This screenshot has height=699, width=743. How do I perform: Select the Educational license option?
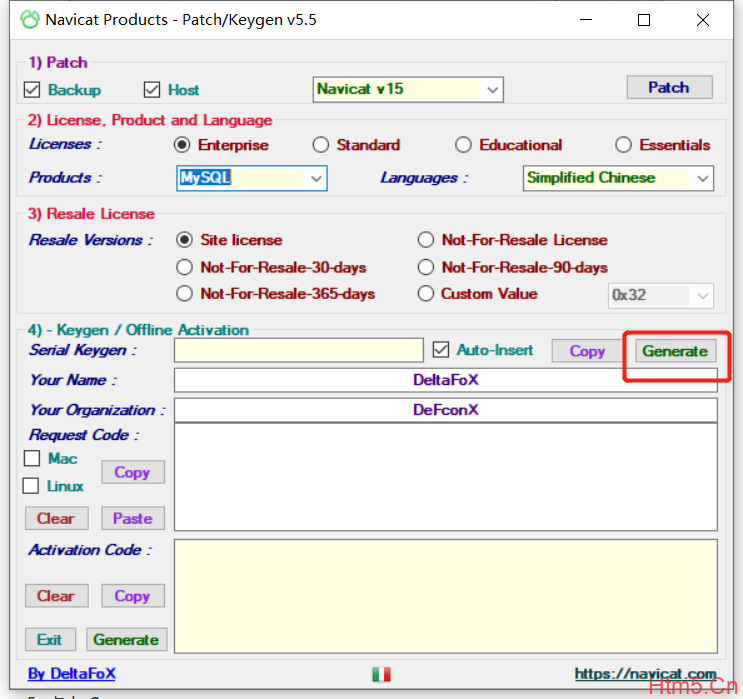pos(463,145)
